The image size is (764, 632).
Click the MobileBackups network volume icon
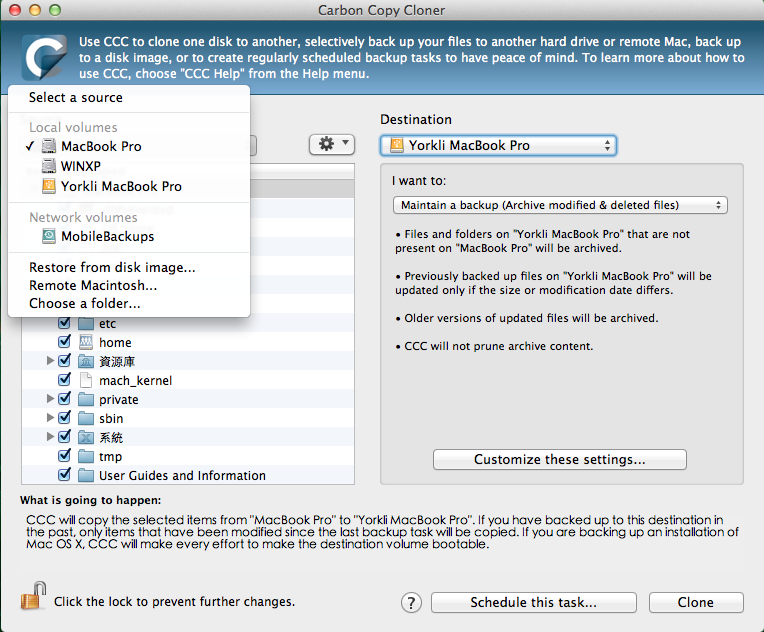[x=49, y=236]
